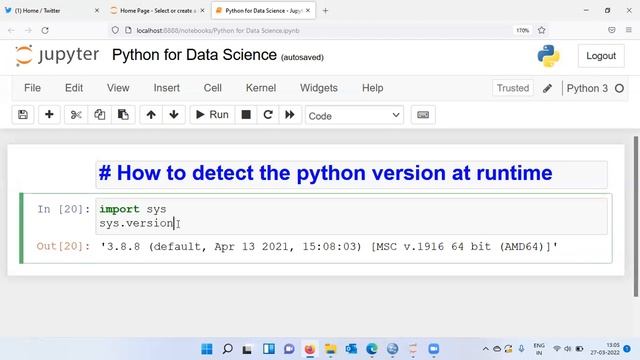
Task: Click the Out[20] version output text
Action: point(329,247)
